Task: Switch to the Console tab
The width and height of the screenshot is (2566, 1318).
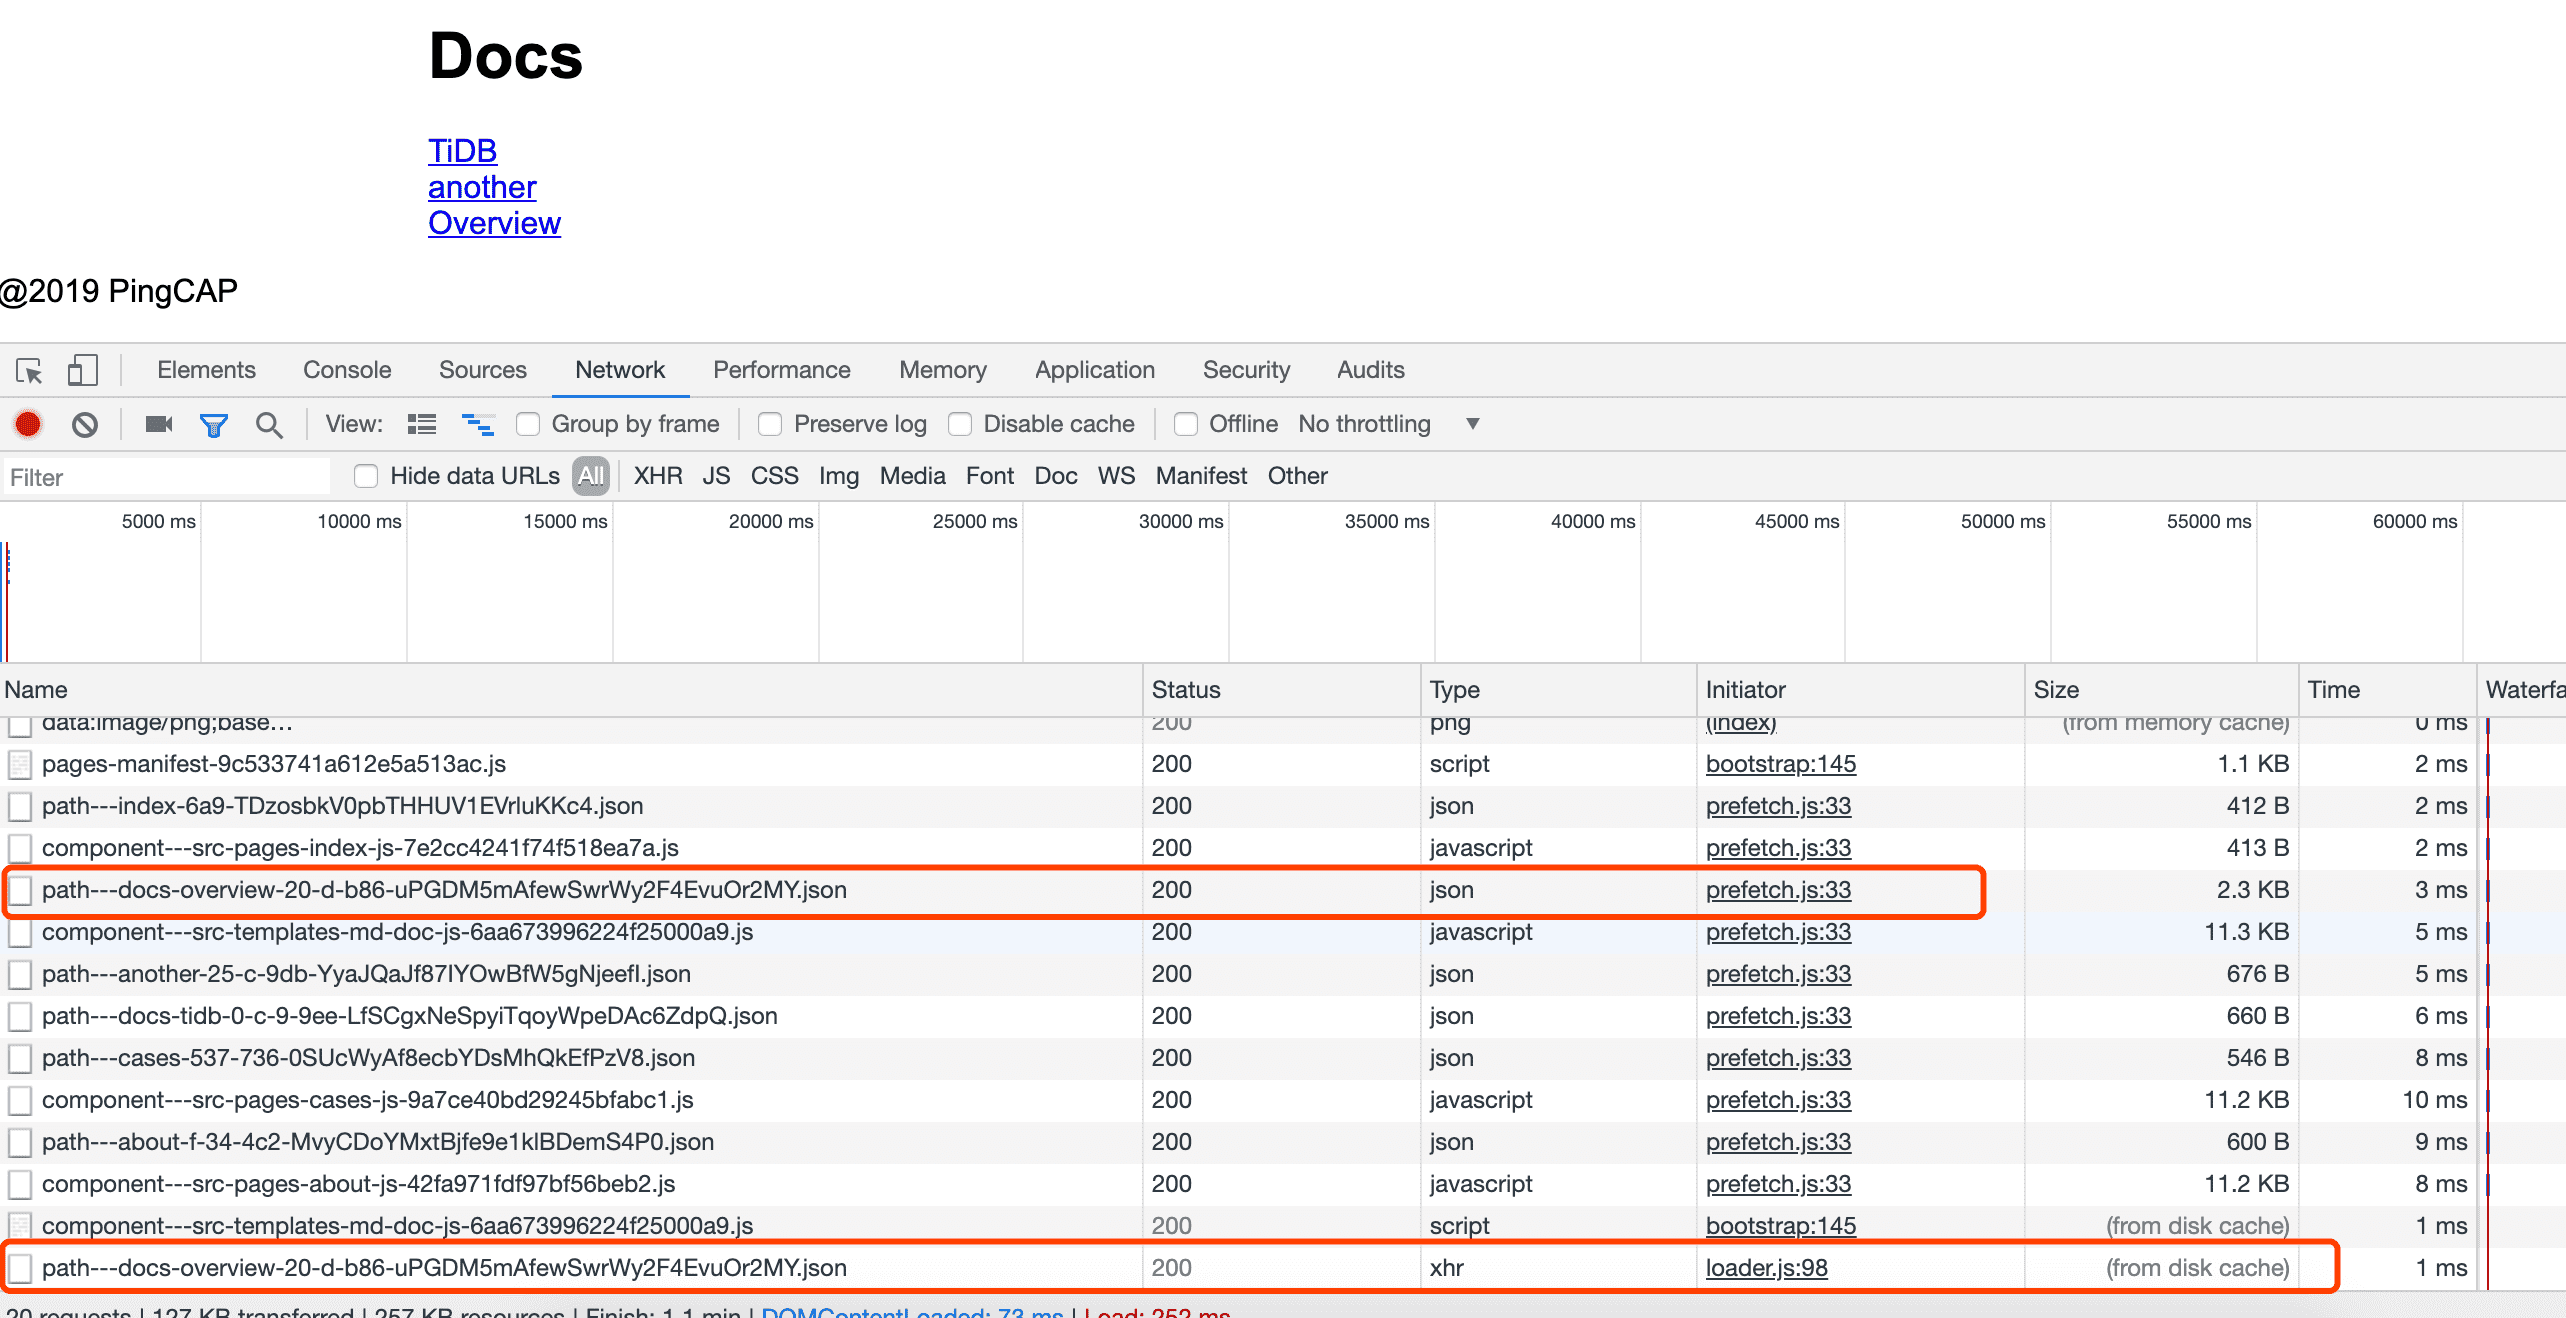Action: click(x=347, y=370)
